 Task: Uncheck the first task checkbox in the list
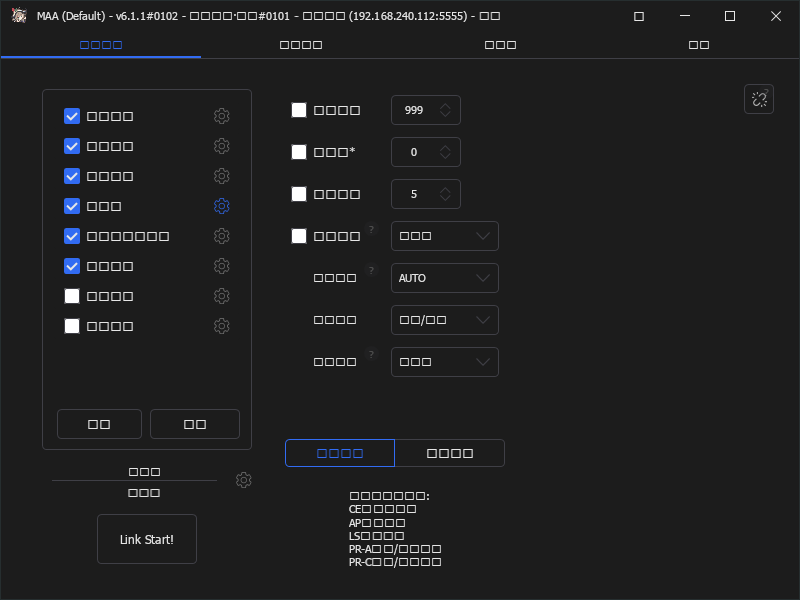pos(72,116)
